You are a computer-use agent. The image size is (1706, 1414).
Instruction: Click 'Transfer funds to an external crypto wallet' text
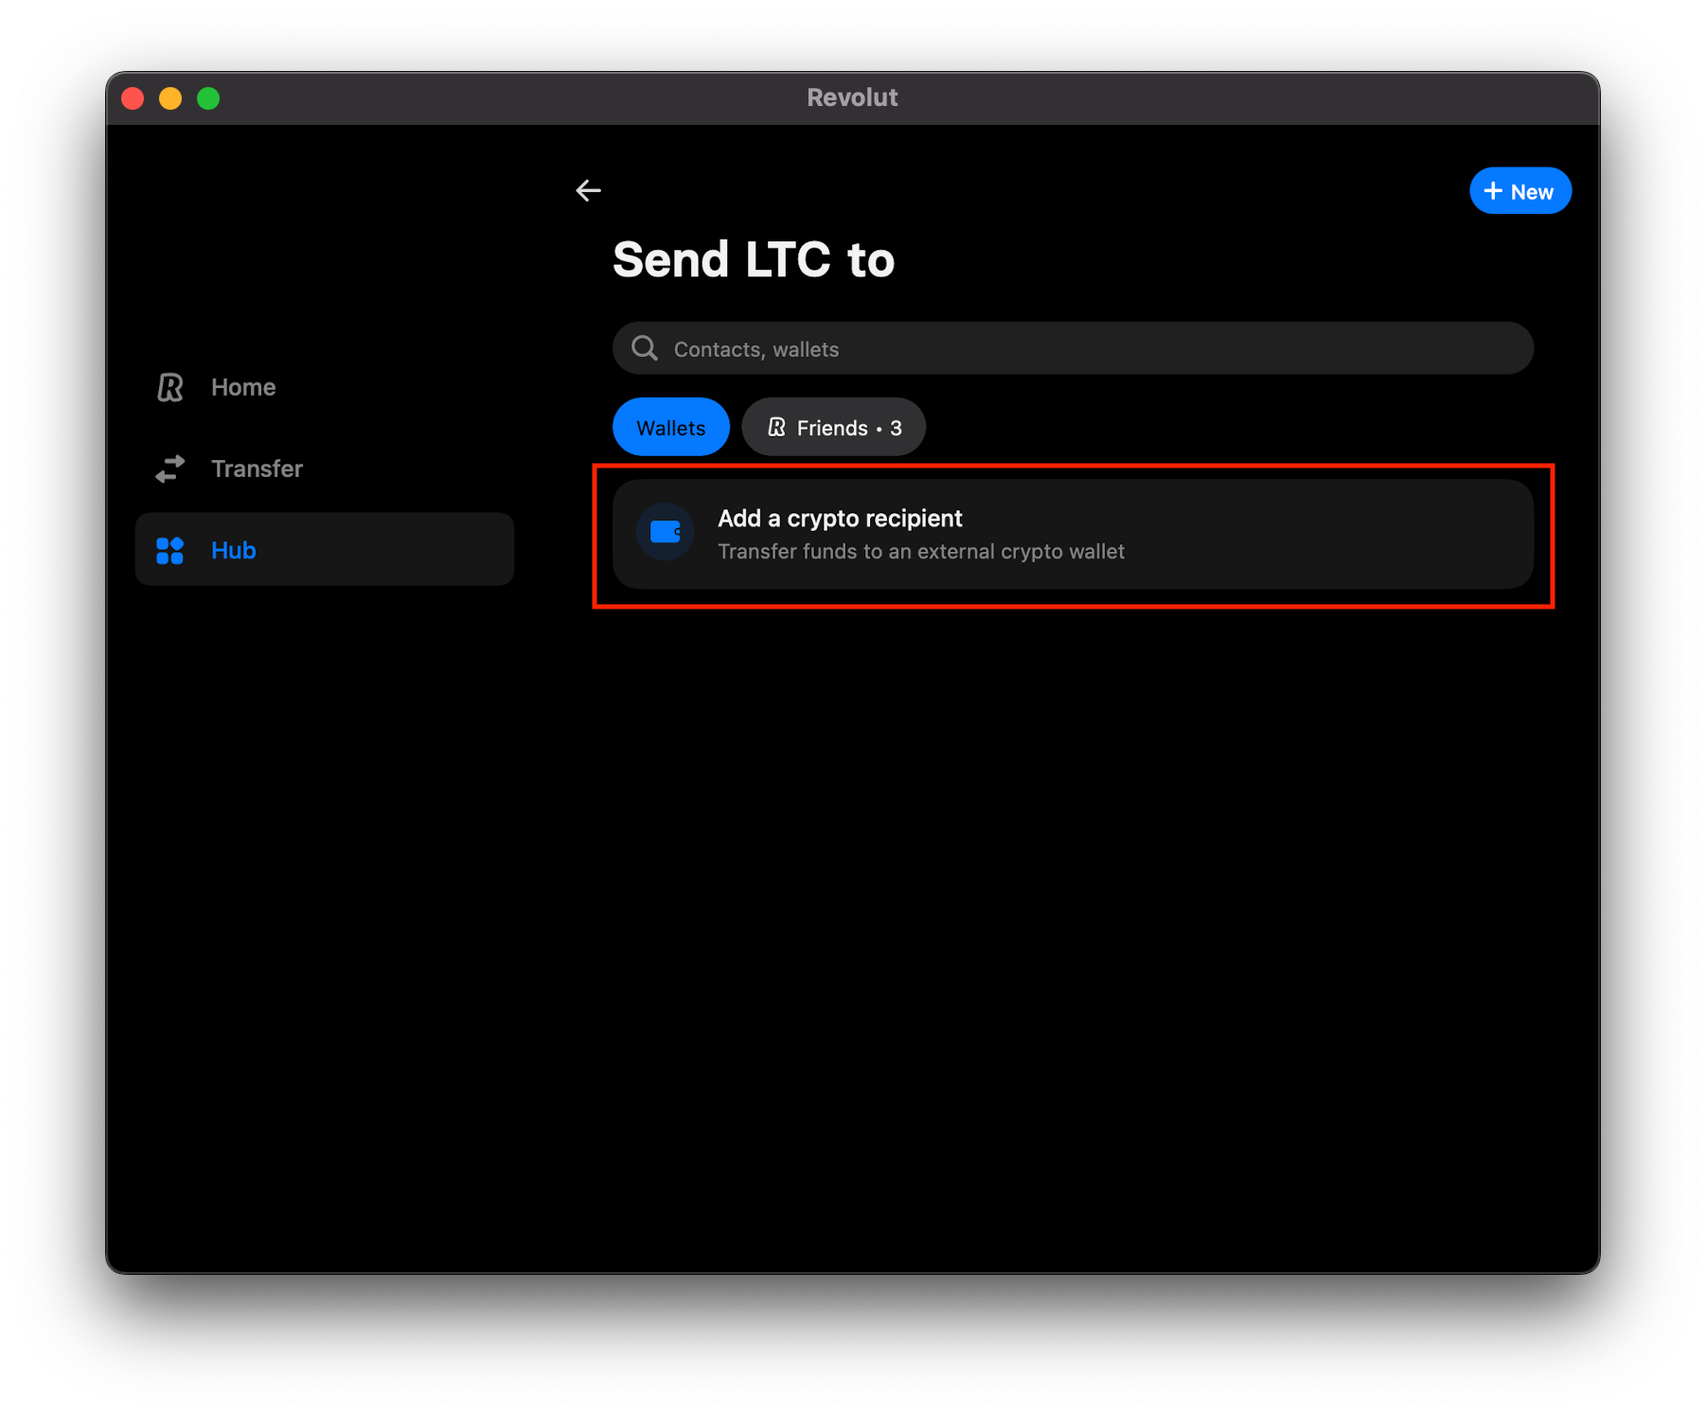click(921, 552)
